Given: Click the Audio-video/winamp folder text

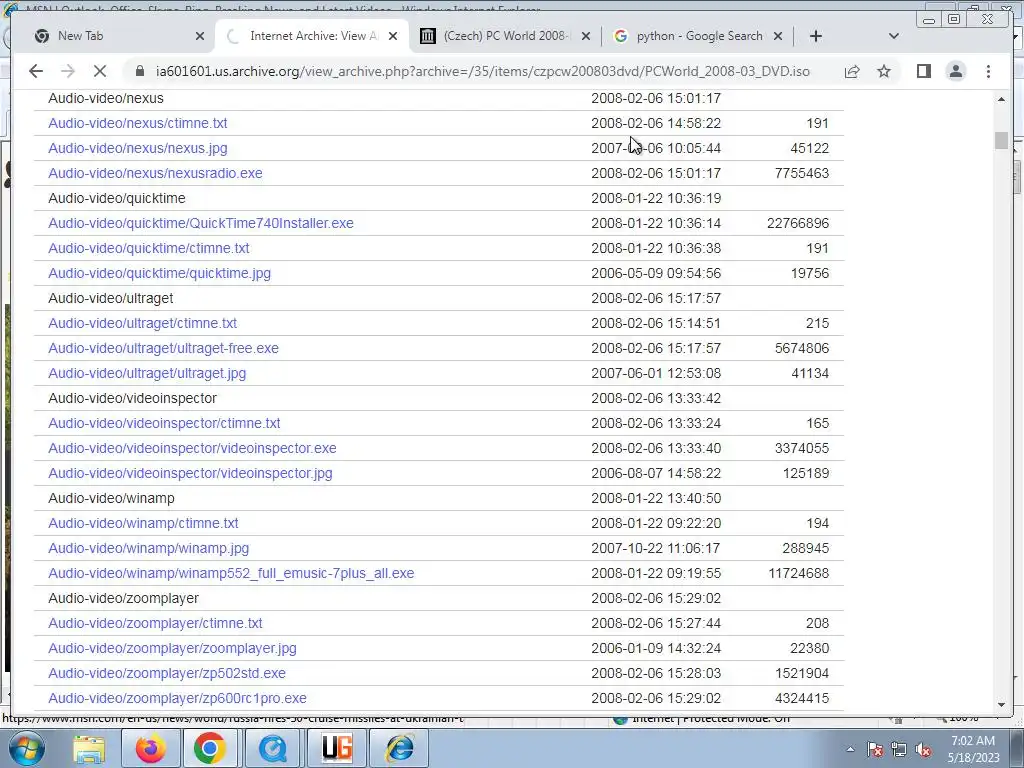Looking at the screenshot, I should pyautogui.click(x=112, y=498).
